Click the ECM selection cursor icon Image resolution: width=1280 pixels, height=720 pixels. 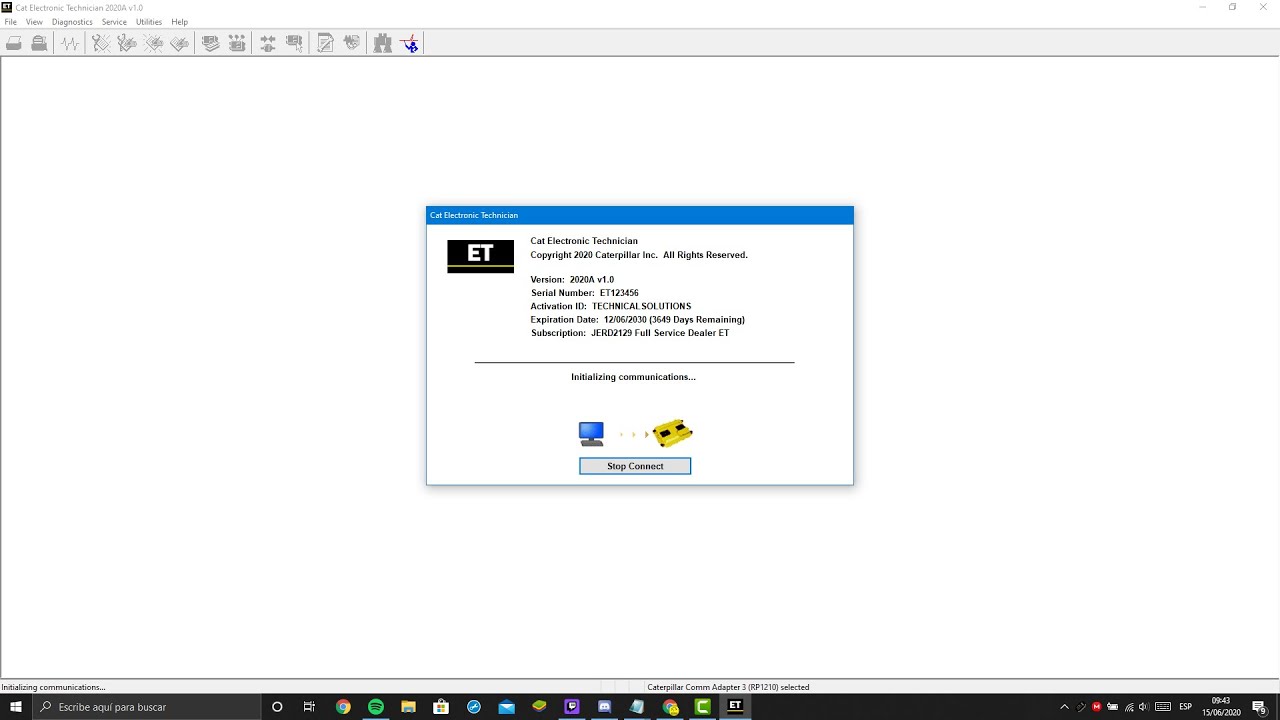tap(294, 43)
